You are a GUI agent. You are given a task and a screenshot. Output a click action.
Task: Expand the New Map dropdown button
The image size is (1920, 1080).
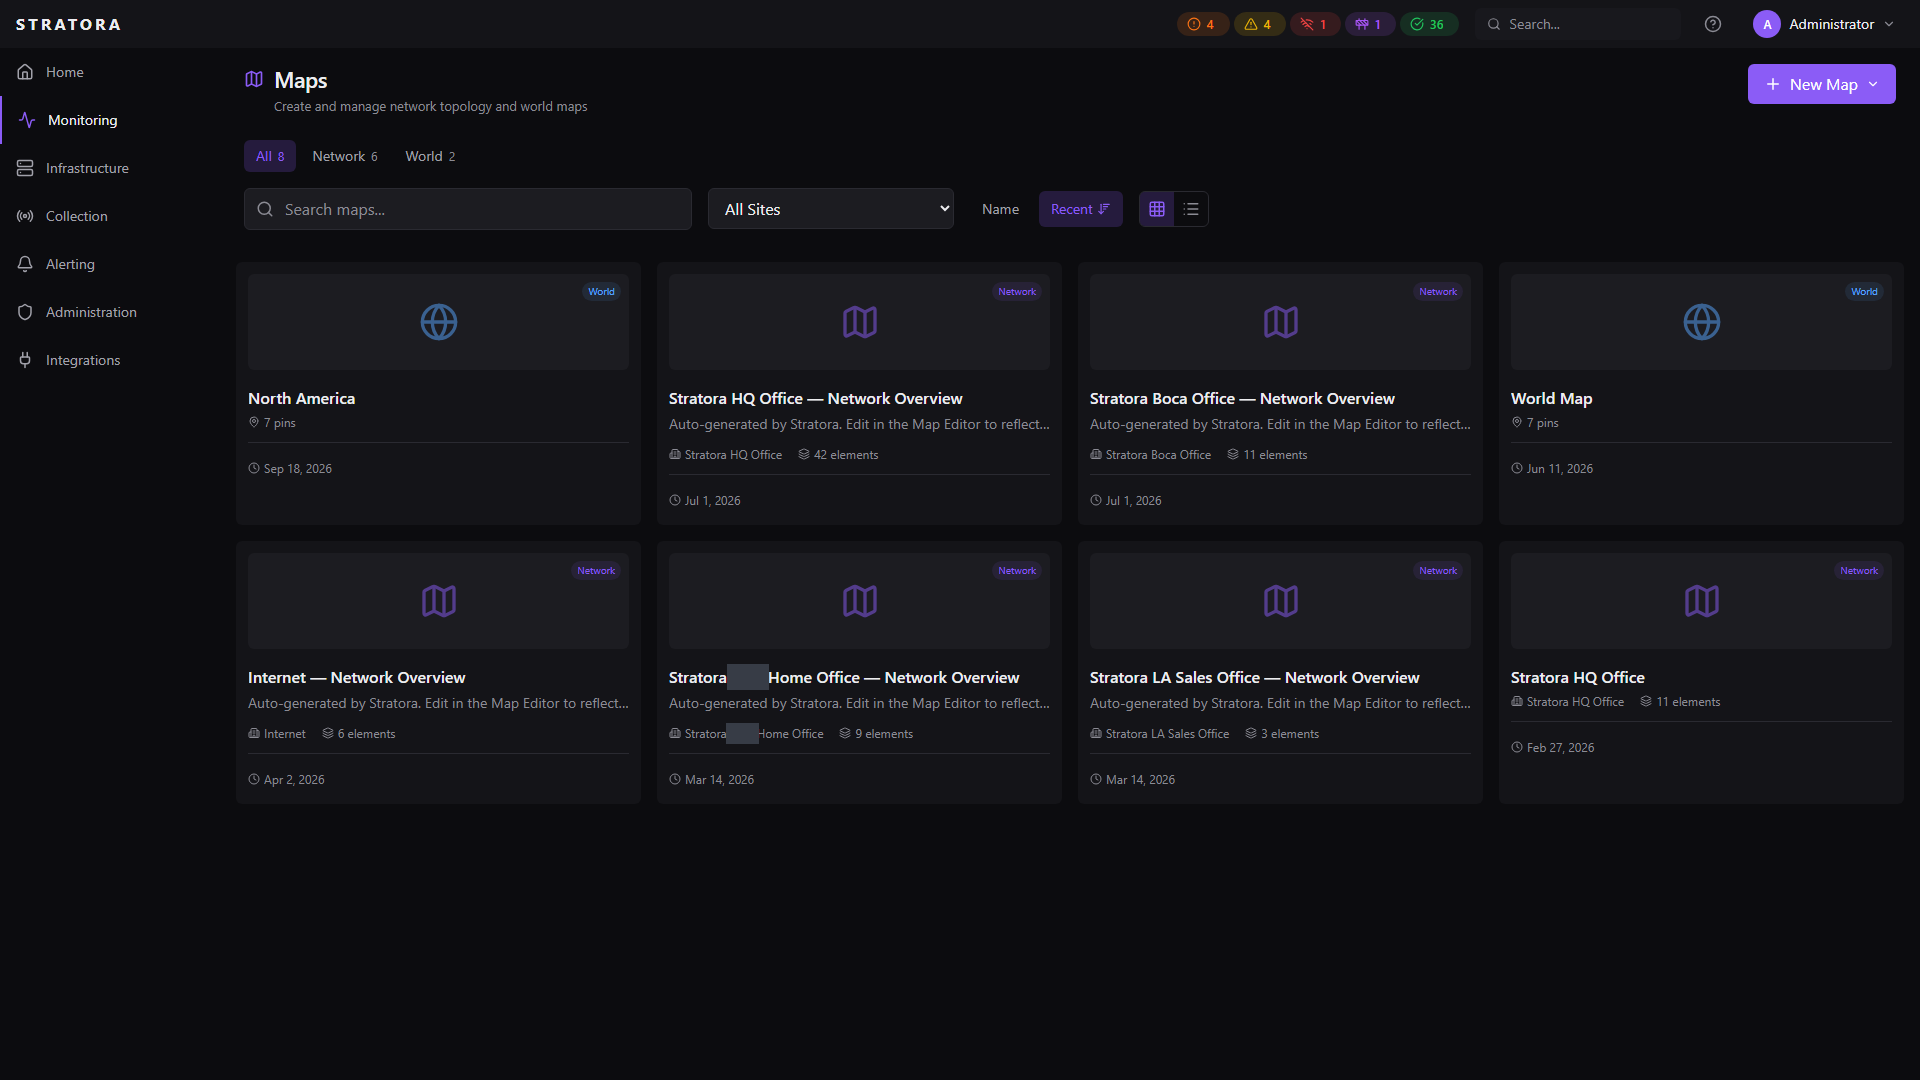[x=1821, y=84]
